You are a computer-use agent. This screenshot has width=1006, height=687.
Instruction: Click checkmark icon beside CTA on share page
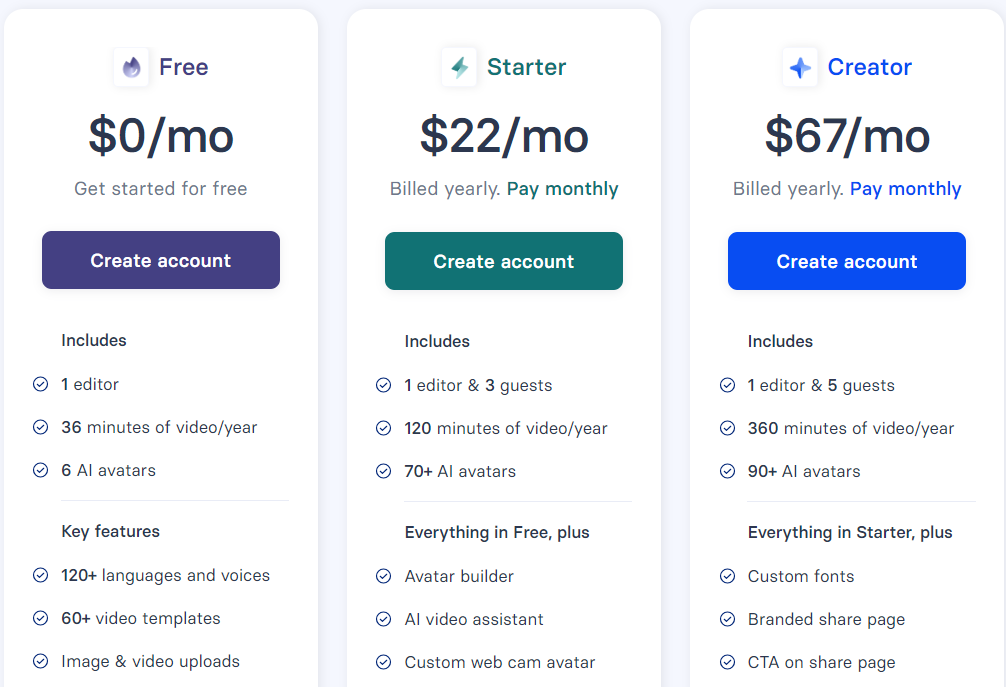tap(728, 662)
